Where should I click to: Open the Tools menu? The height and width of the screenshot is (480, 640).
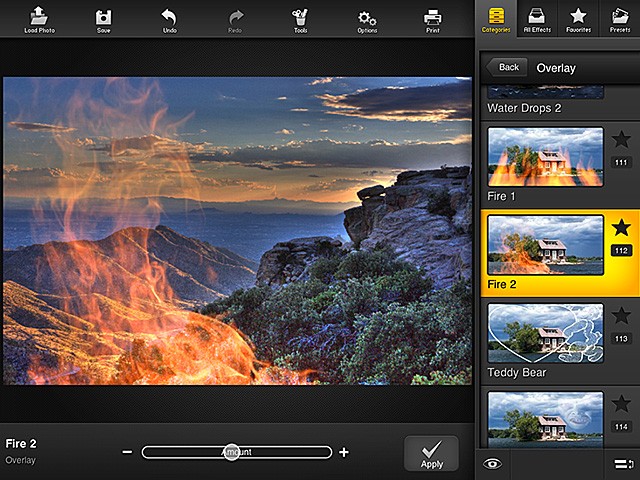pyautogui.click(x=300, y=17)
